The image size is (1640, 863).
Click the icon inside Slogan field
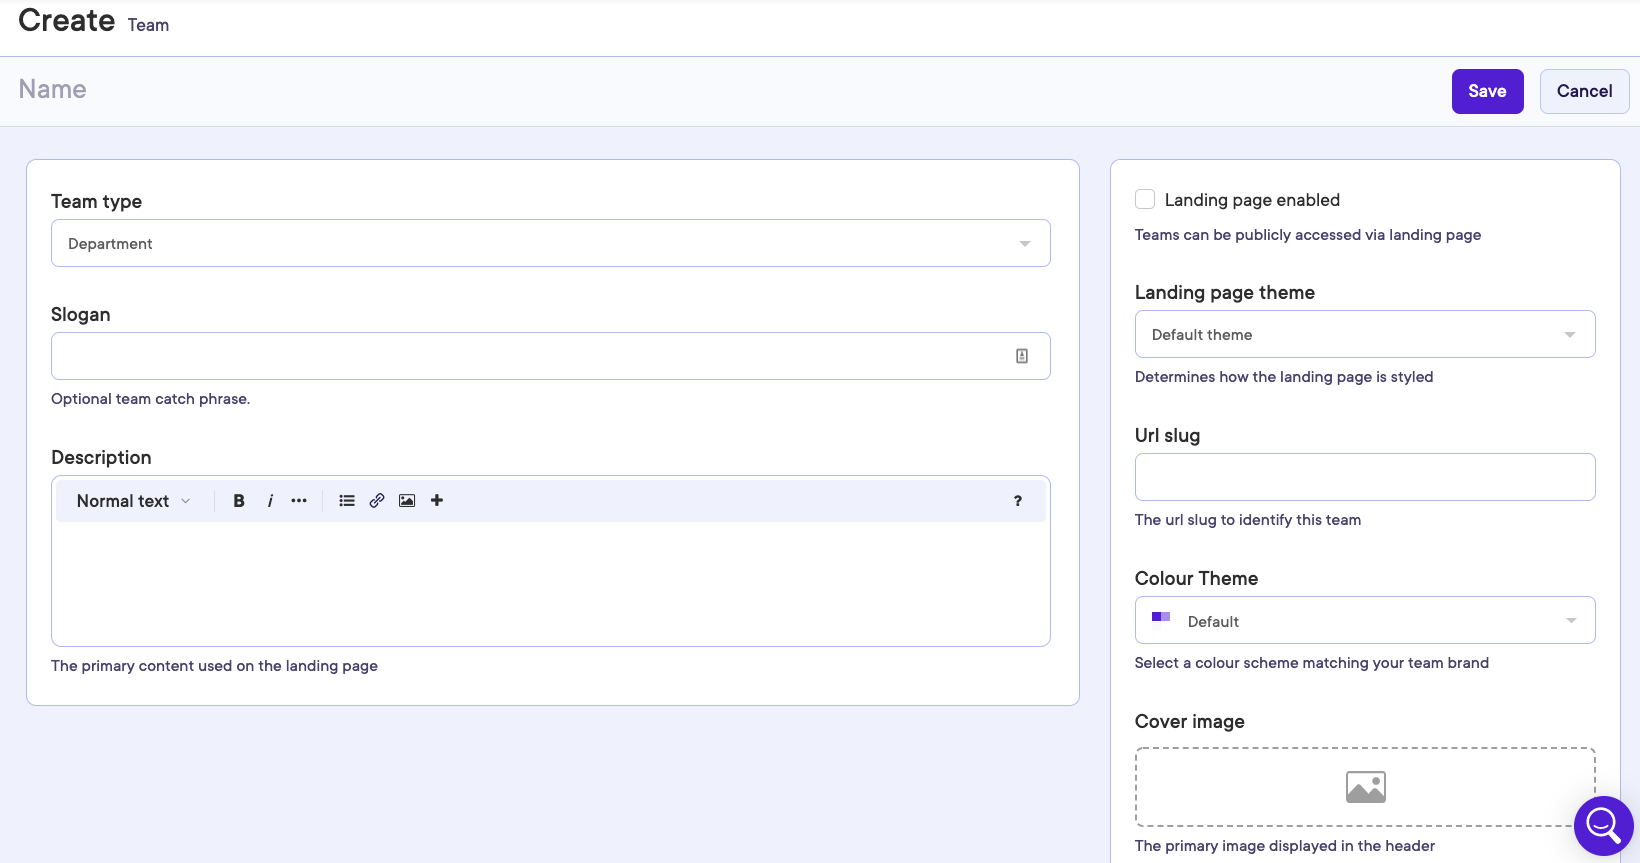pos(1022,356)
